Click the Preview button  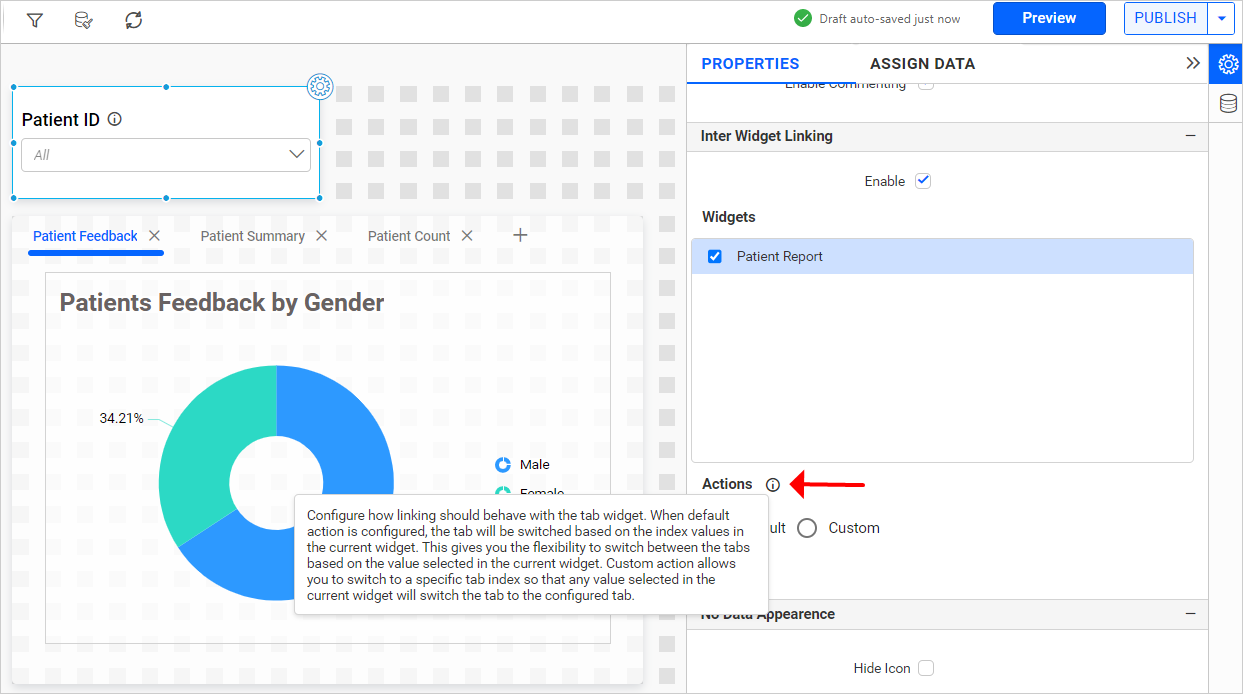click(x=1049, y=18)
